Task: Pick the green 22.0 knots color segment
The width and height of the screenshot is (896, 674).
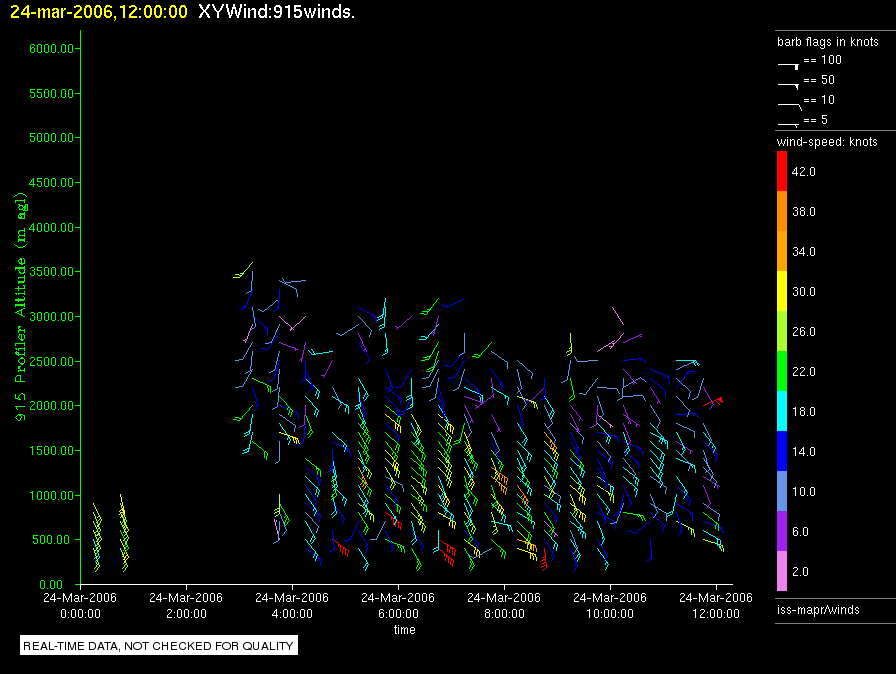Action: click(x=782, y=372)
